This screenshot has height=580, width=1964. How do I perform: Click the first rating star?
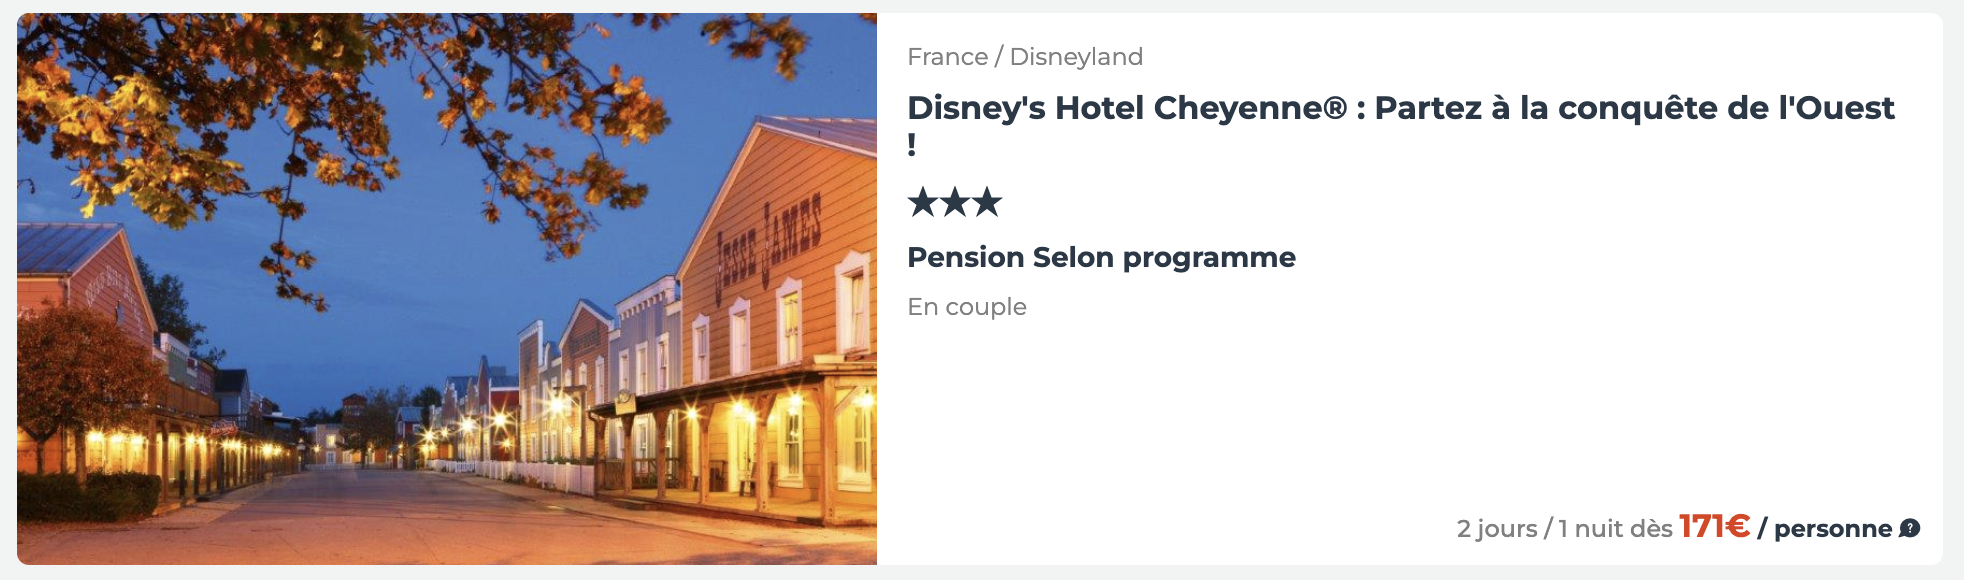(x=923, y=202)
